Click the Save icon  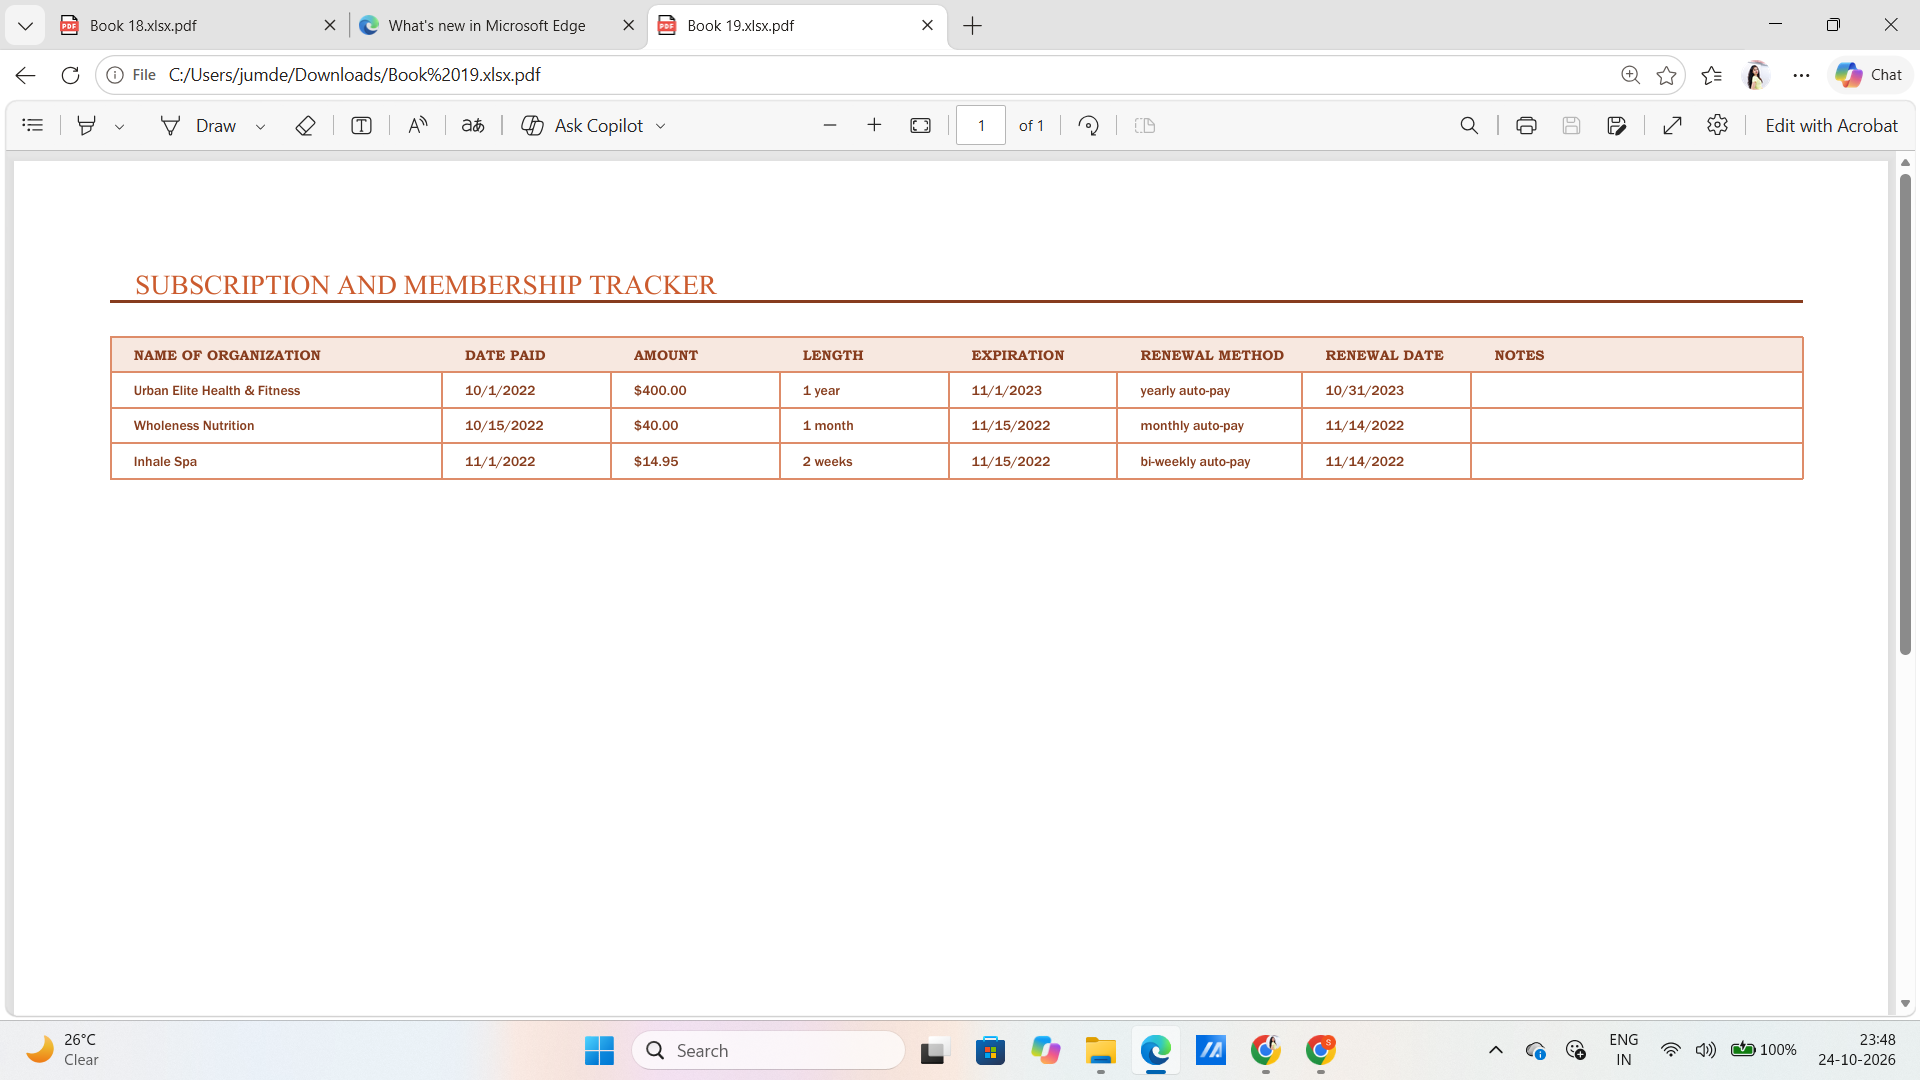click(1572, 125)
